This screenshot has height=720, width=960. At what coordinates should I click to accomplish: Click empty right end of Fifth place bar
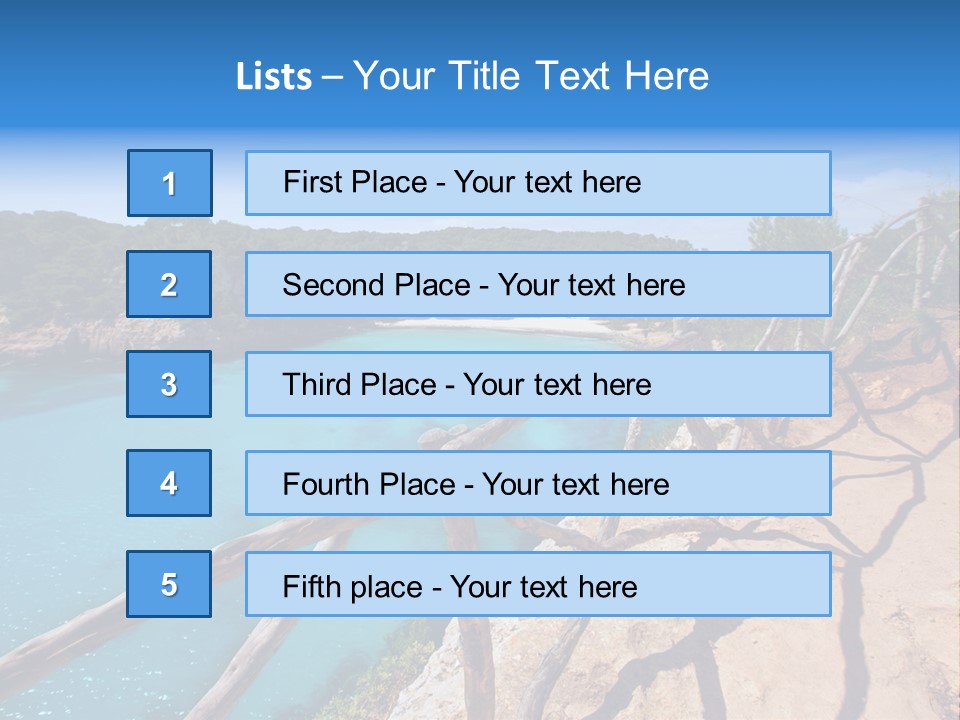pyautogui.click(x=760, y=584)
